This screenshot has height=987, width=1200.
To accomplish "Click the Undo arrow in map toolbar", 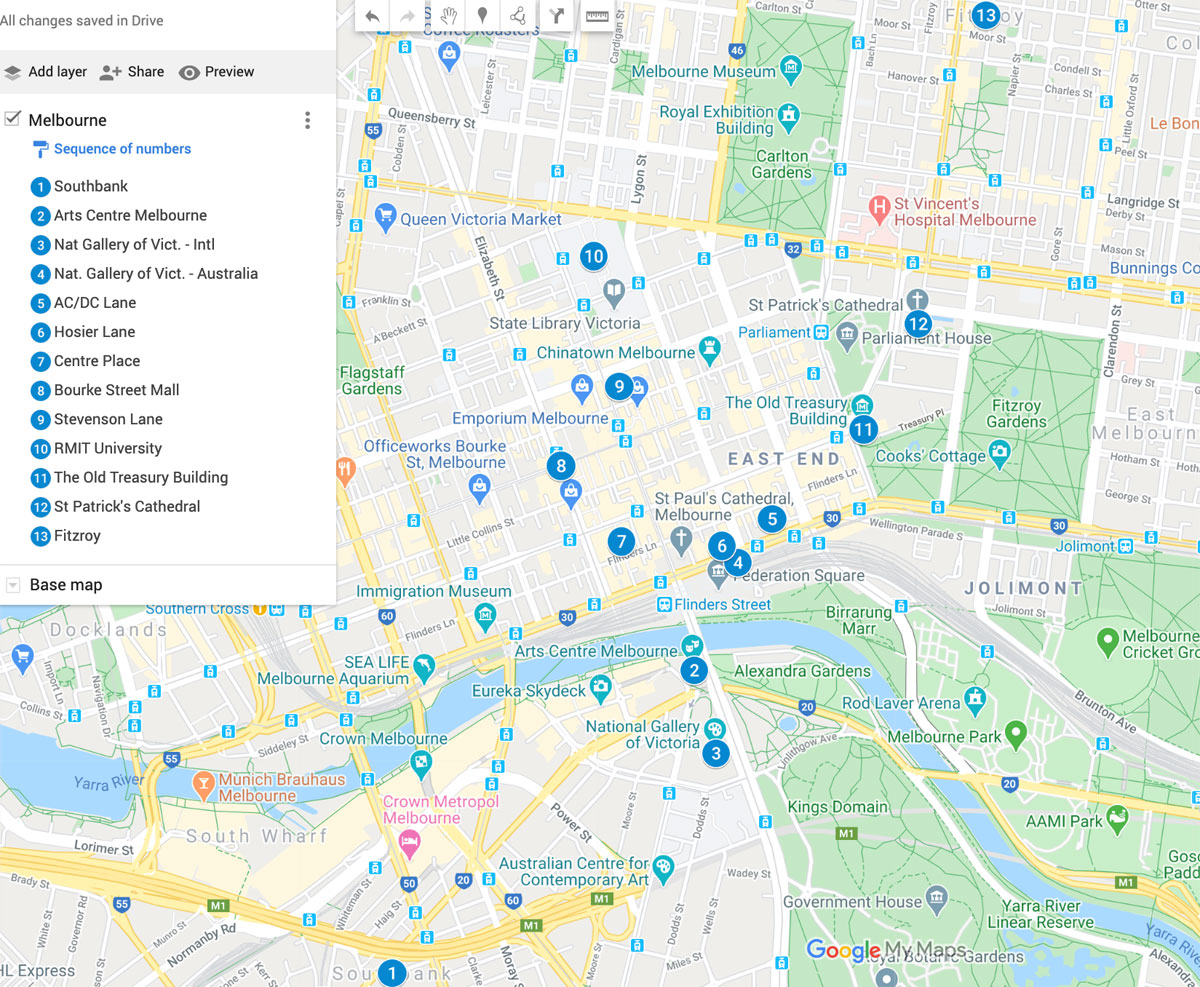I will pos(372,15).
